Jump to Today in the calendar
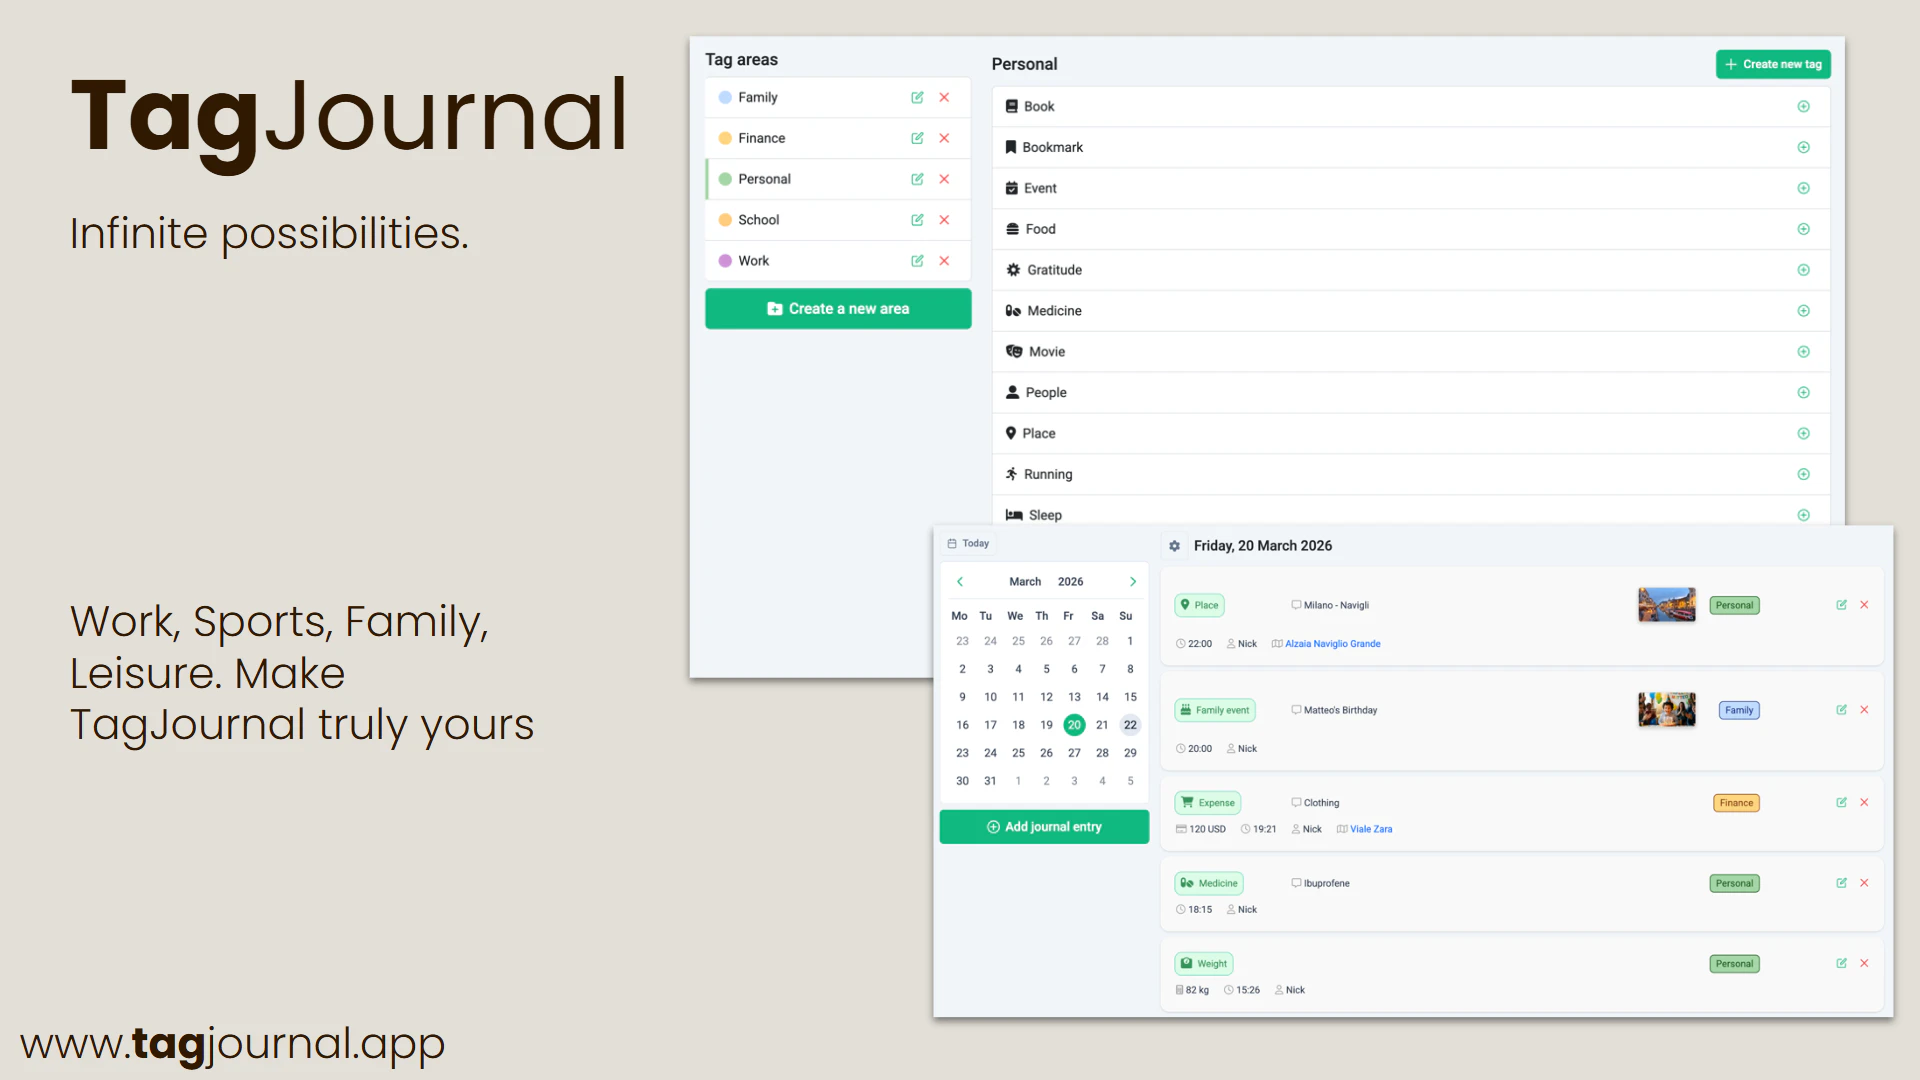The width and height of the screenshot is (1920, 1080). tap(968, 544)
